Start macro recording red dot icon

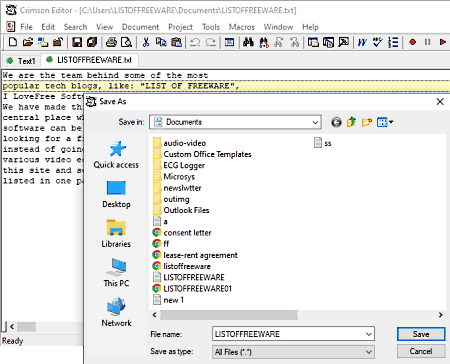[x=413, y=42]
